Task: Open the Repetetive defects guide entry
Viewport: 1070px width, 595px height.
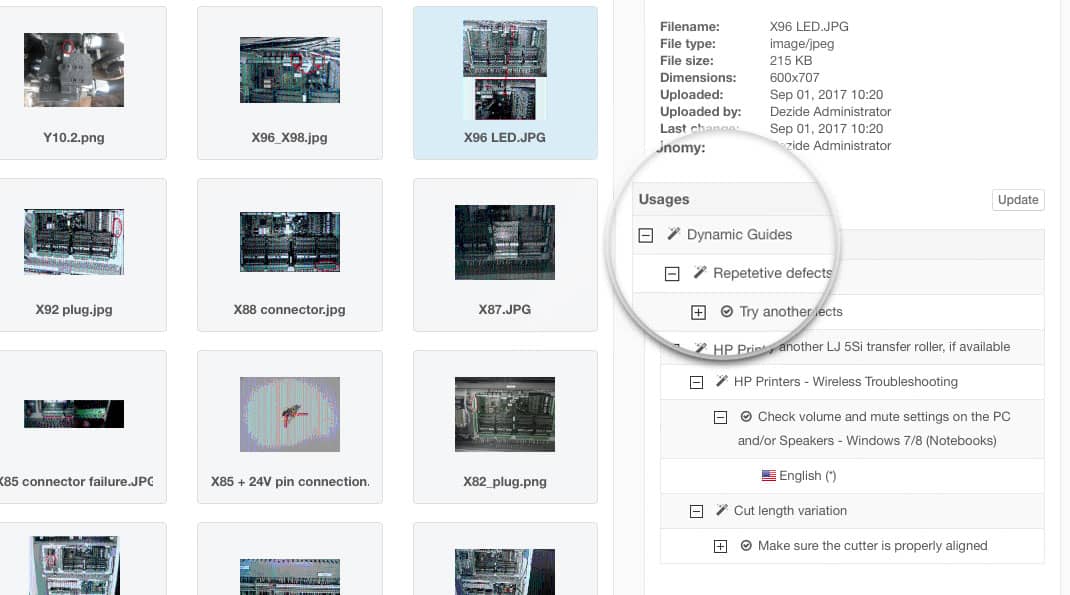Action: pyautogui.click(x=772, y=273)
